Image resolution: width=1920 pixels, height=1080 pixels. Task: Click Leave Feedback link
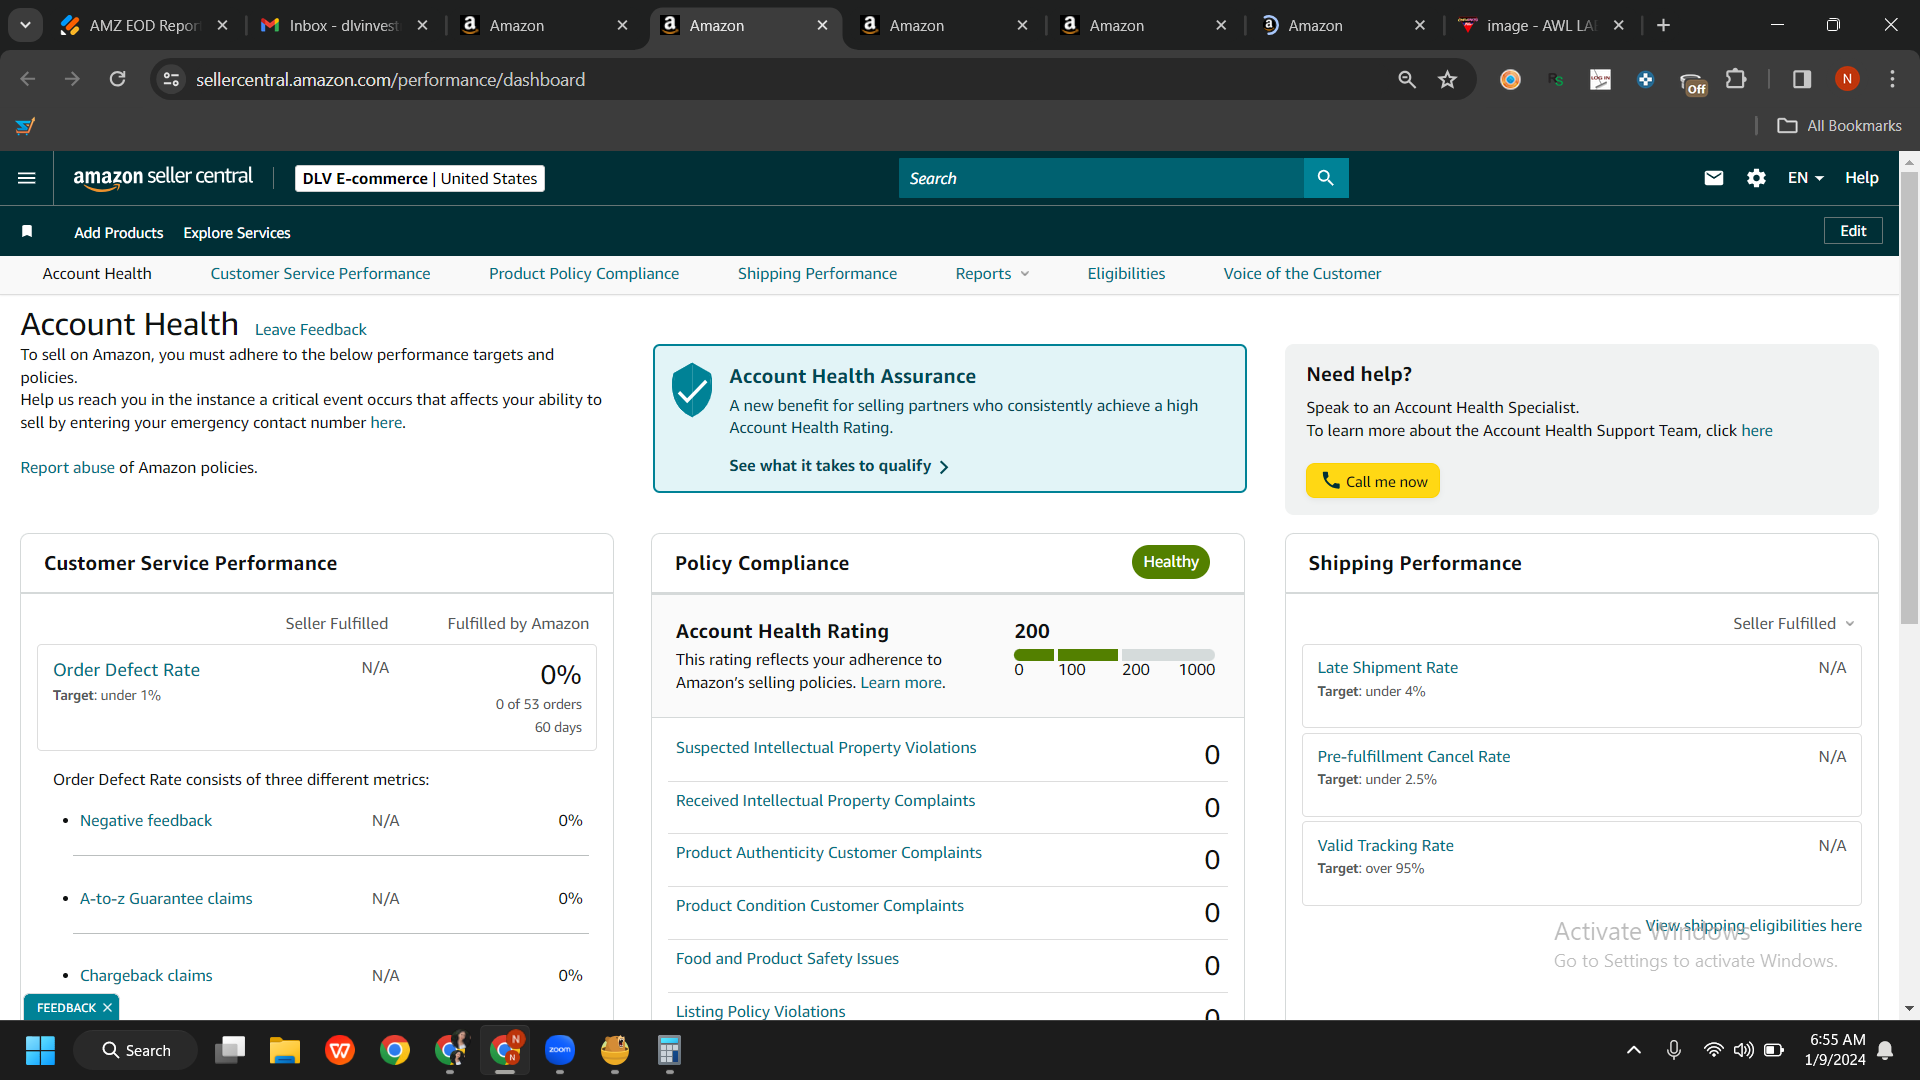[x=311, y=330]
